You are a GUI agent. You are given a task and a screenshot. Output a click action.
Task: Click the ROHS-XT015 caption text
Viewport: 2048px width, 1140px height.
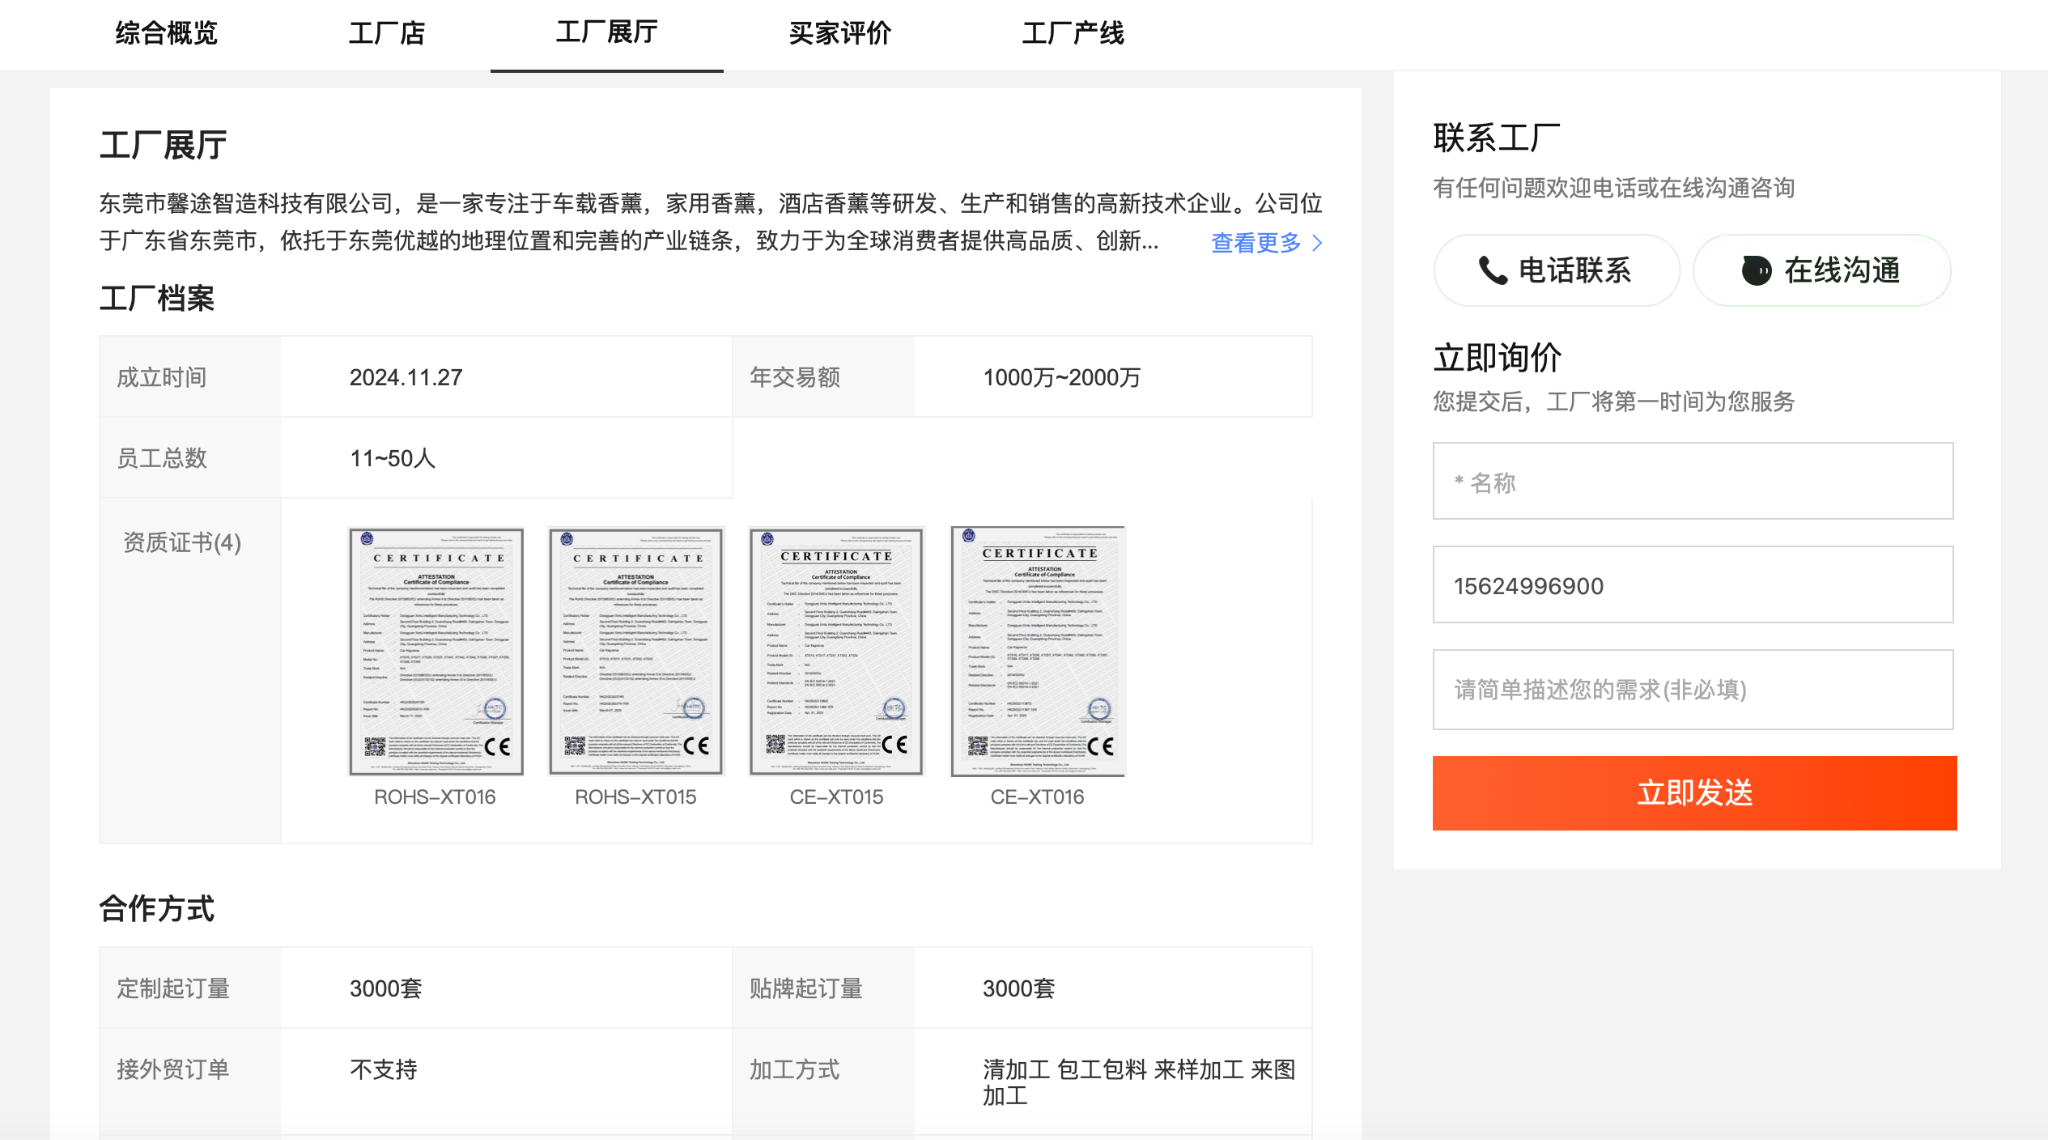pyautogui.click(x=636, y=797)
